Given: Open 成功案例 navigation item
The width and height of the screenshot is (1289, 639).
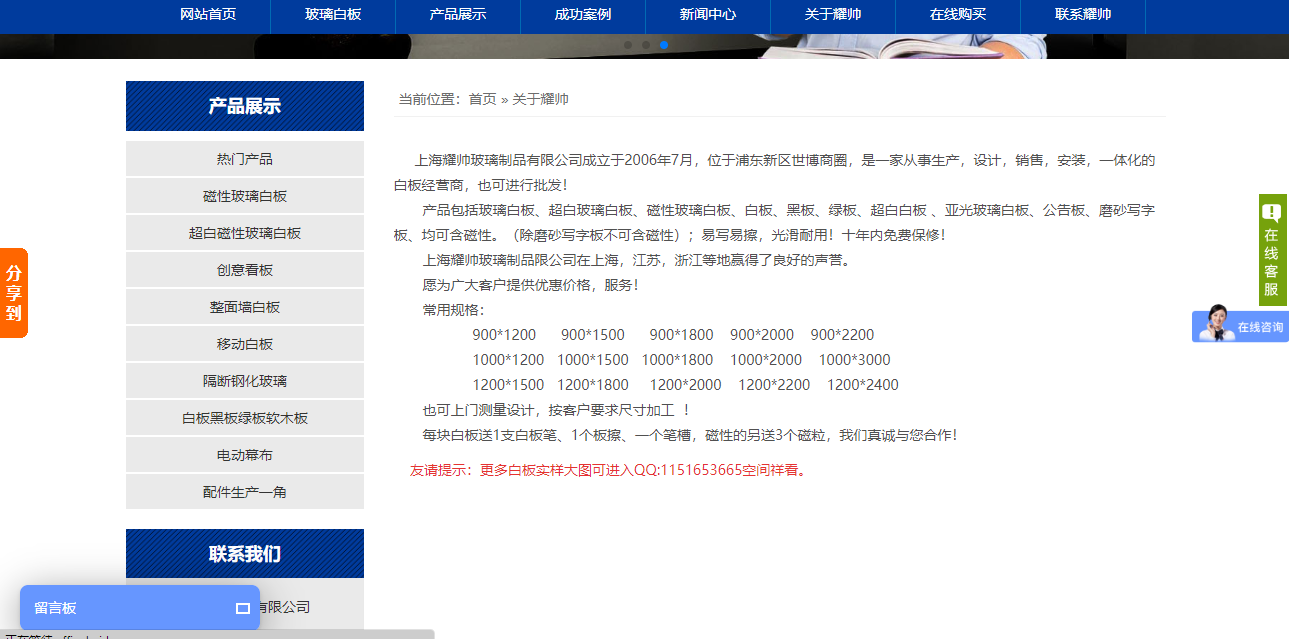Looking at the screenshot, I should coord(583,14).
